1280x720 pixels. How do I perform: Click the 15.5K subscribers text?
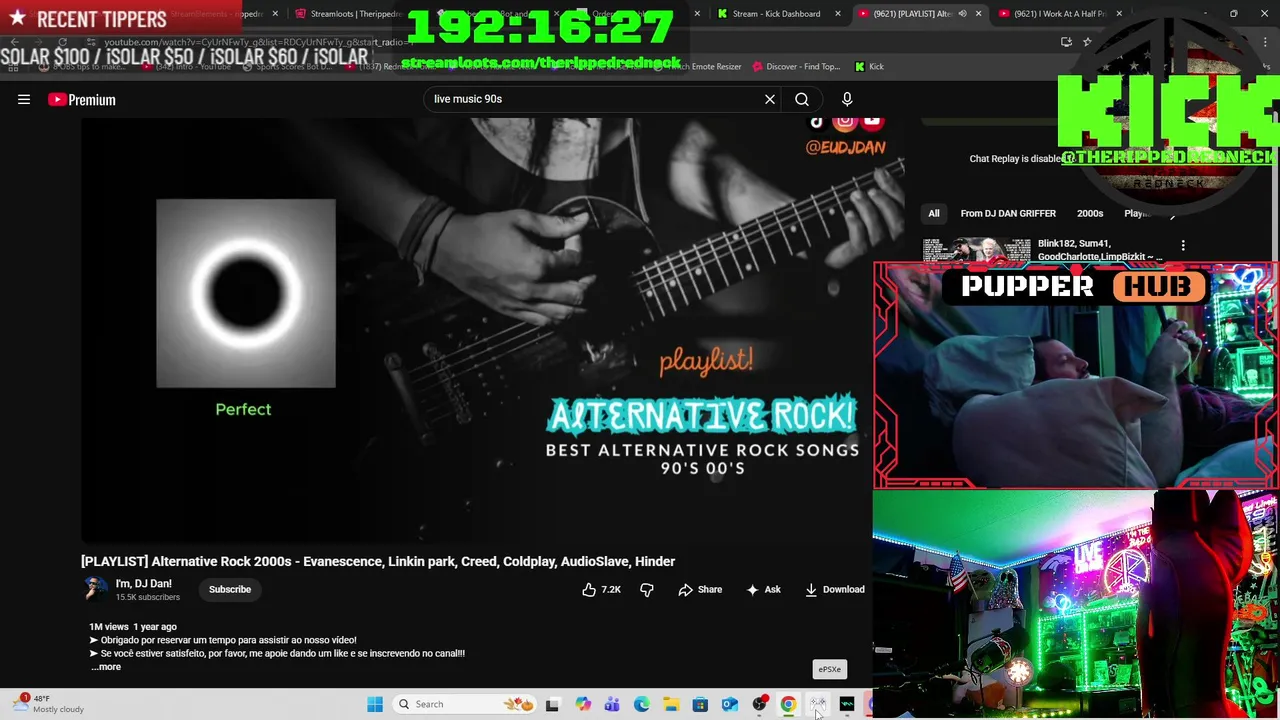(x=147, y=597)
